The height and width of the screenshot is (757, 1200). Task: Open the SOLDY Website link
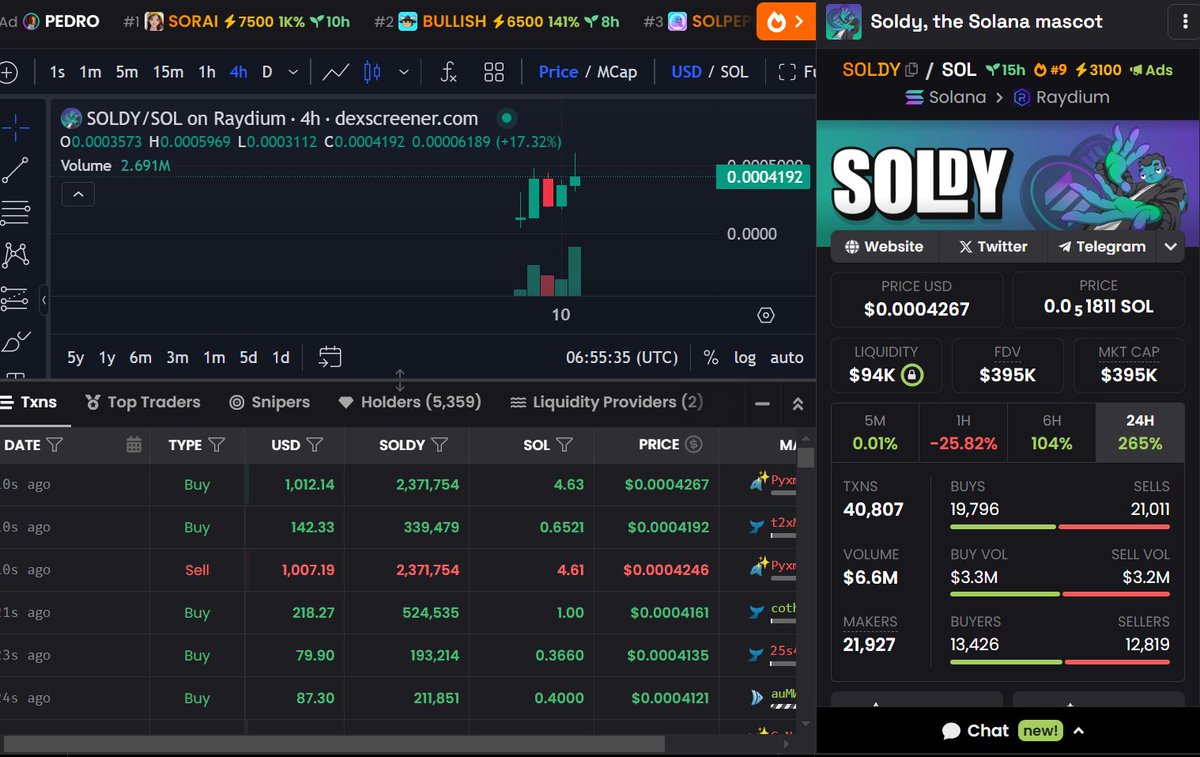(x=884, y=246)
